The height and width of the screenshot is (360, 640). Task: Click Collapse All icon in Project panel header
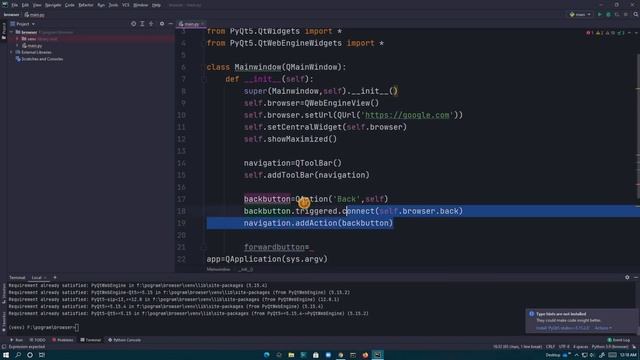coord(151,24)
